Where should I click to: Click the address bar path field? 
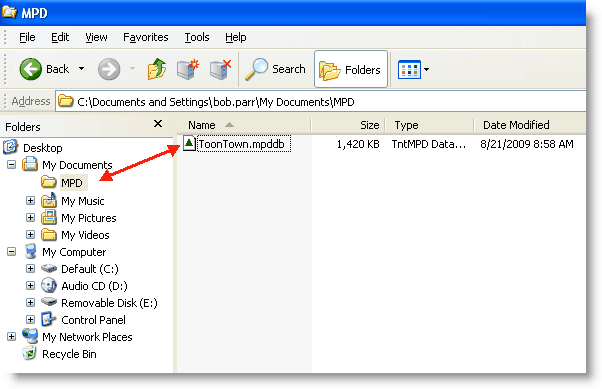pyautogui.click(x=321, y=102)
